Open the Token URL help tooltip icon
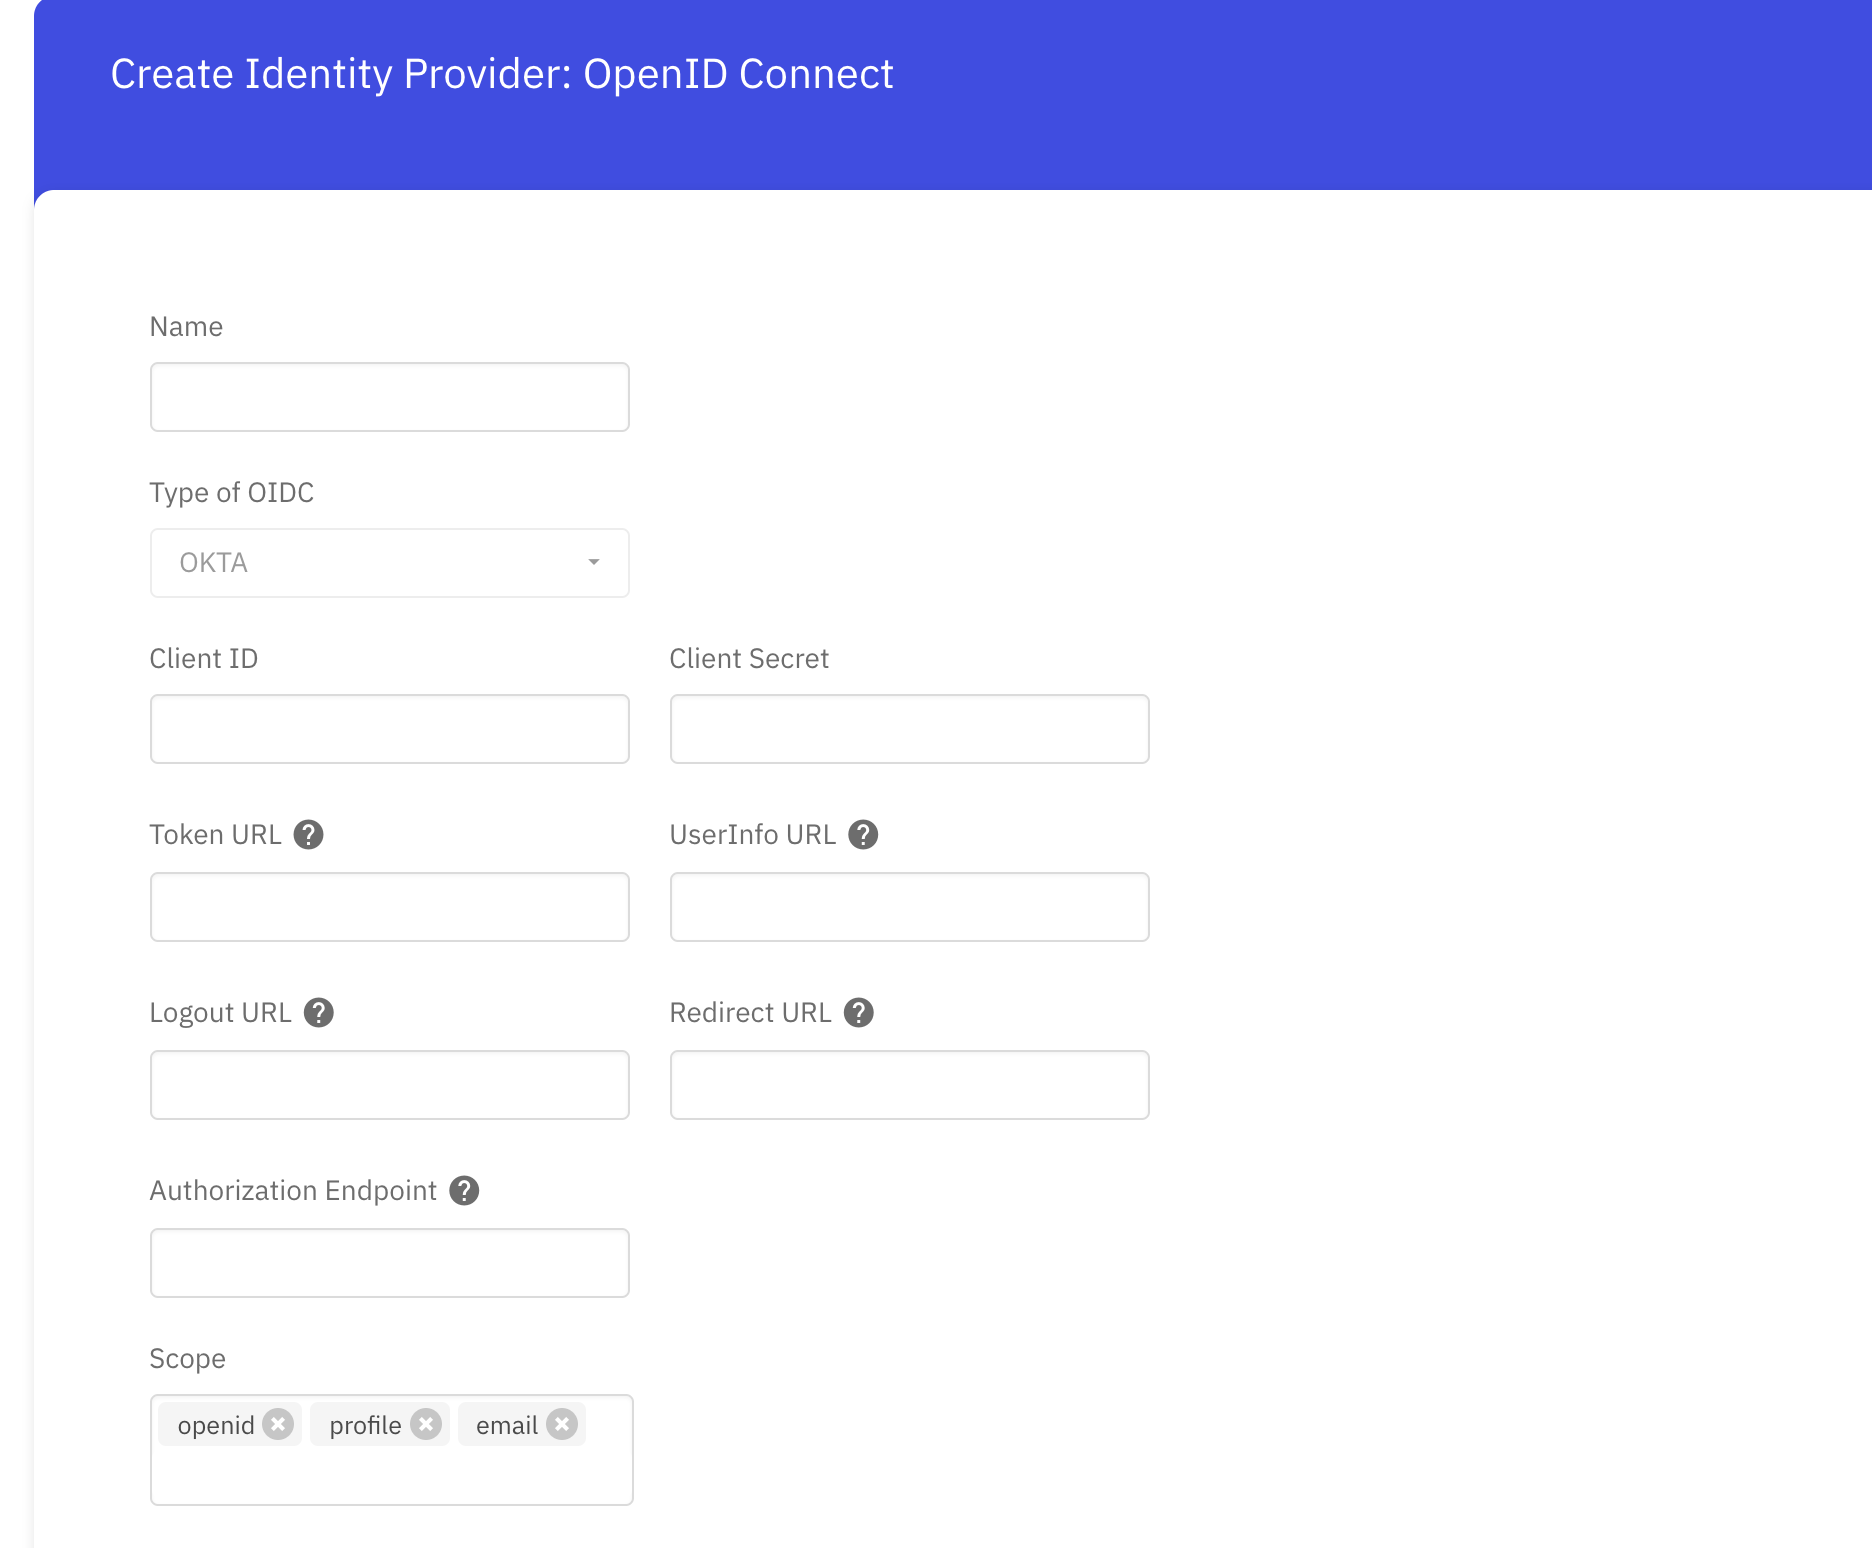 point(309,834)
